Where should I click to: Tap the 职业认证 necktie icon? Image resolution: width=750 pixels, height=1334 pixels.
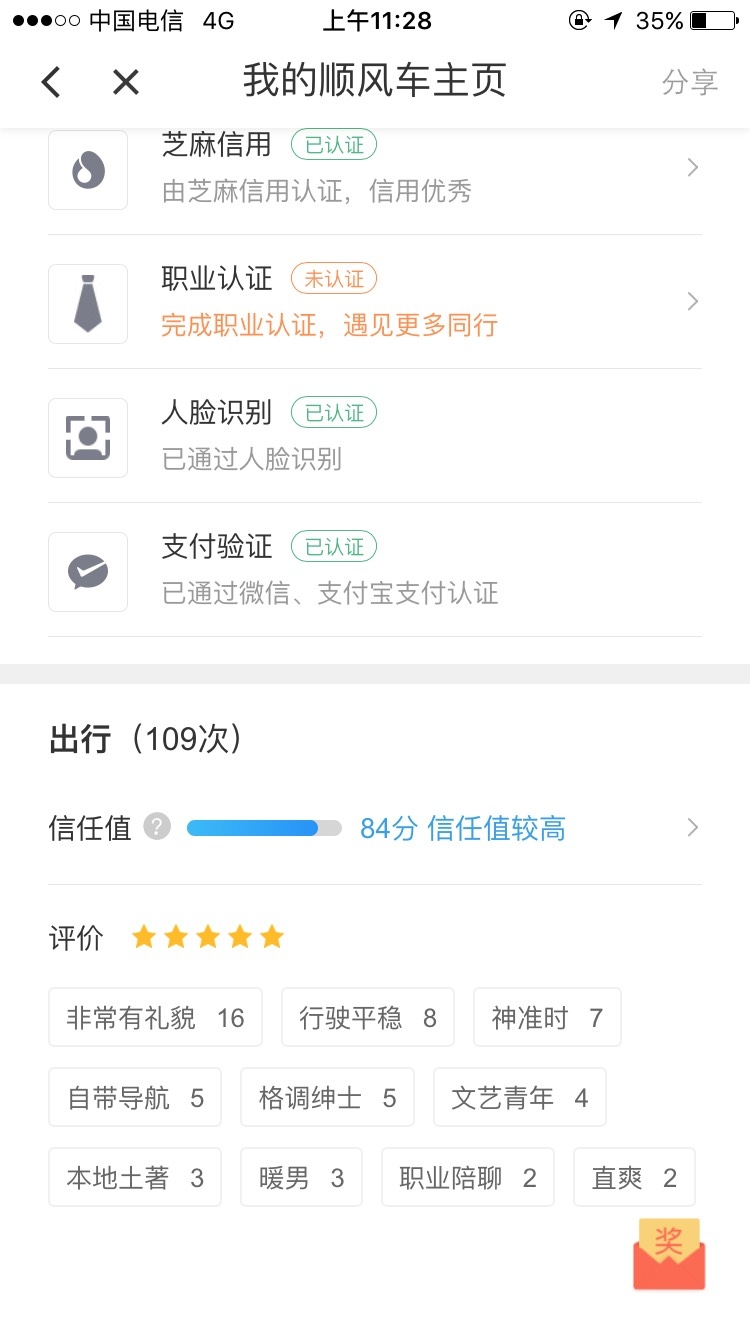(88, 303)
